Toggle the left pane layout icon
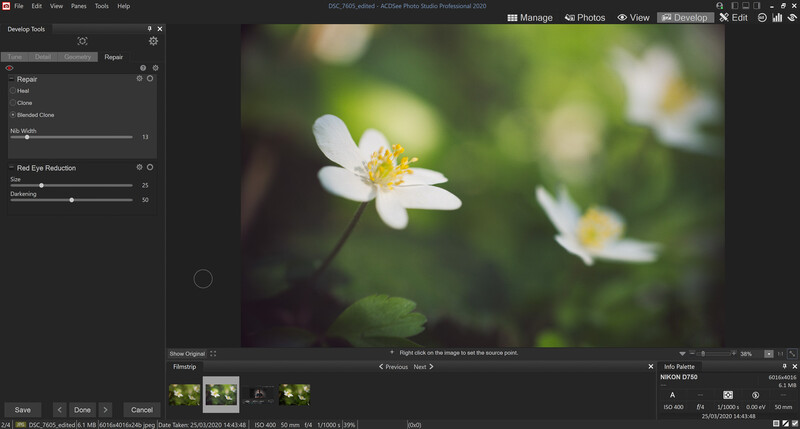Image resolution: width=800 pixels, height=429 pixels. click(x=735, y=6)
